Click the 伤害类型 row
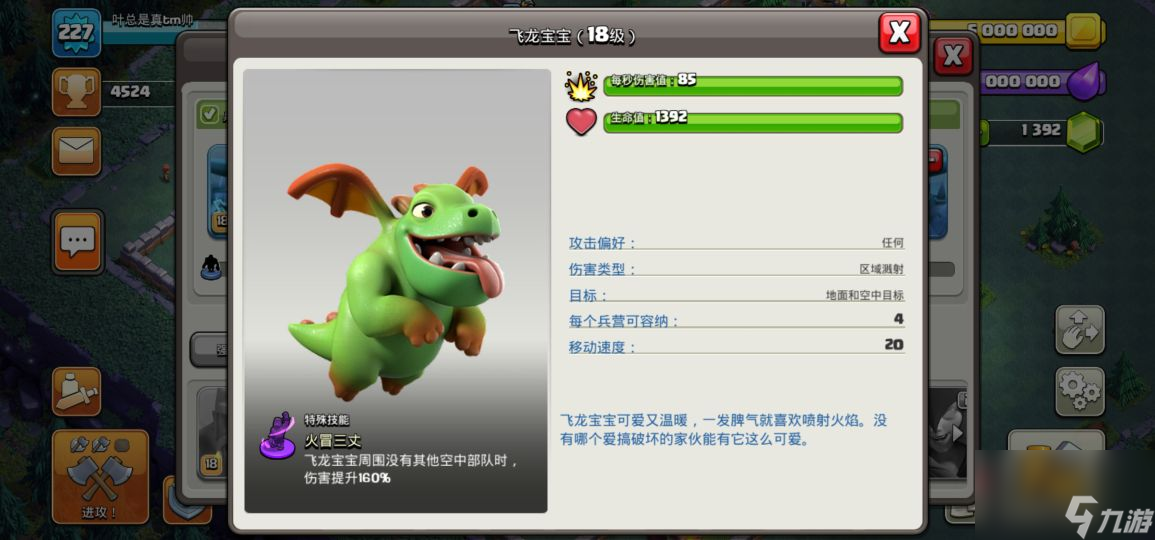 (x=736, y=270)
